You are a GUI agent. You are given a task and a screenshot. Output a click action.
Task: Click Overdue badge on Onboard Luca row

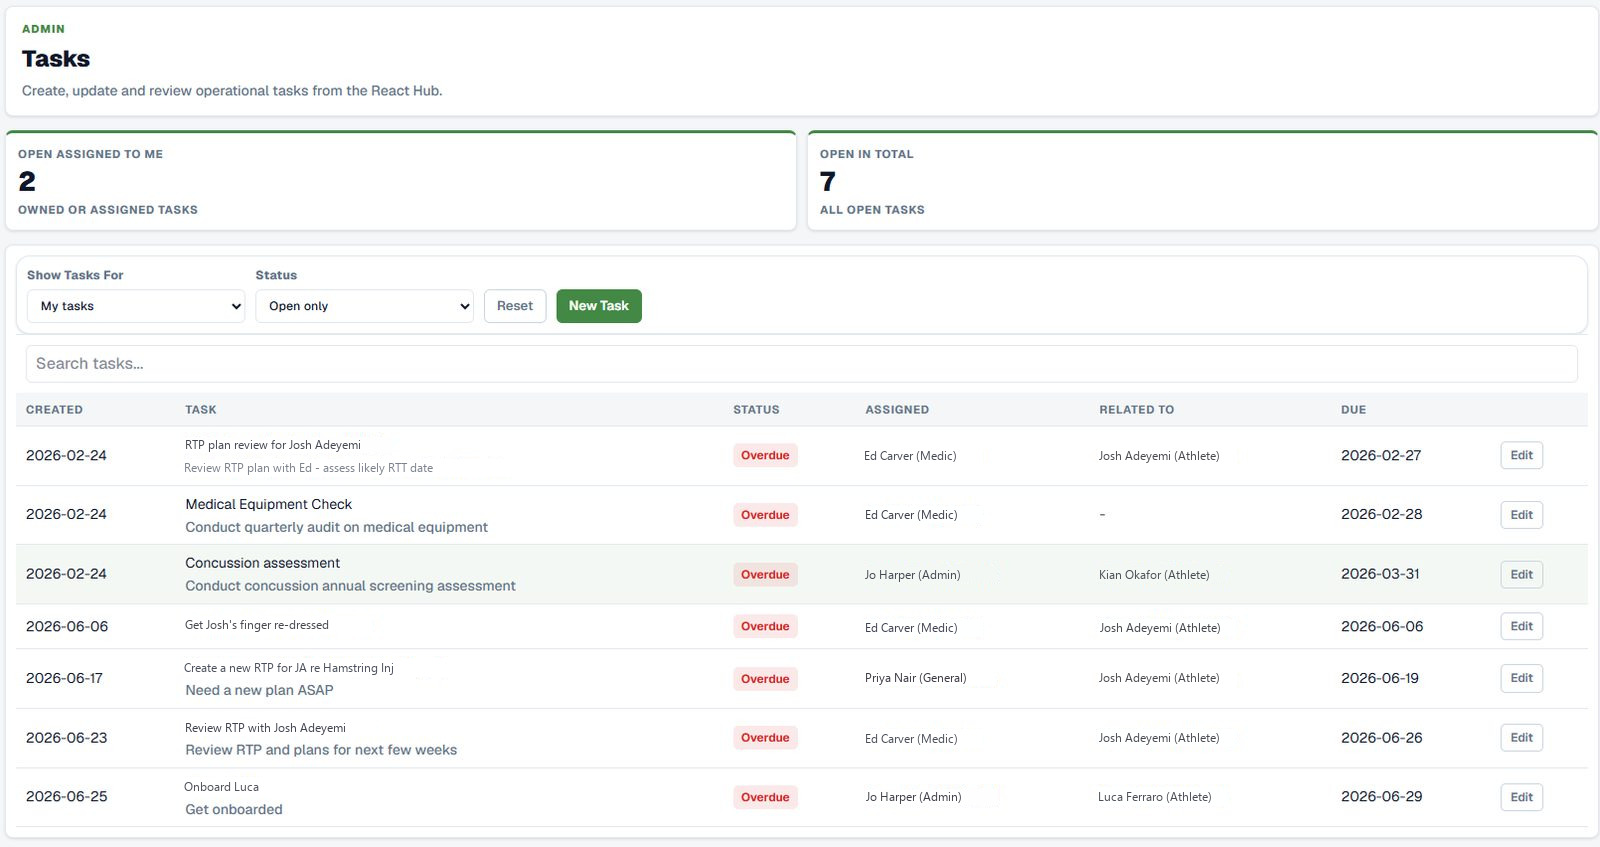[x=765, y=797]
